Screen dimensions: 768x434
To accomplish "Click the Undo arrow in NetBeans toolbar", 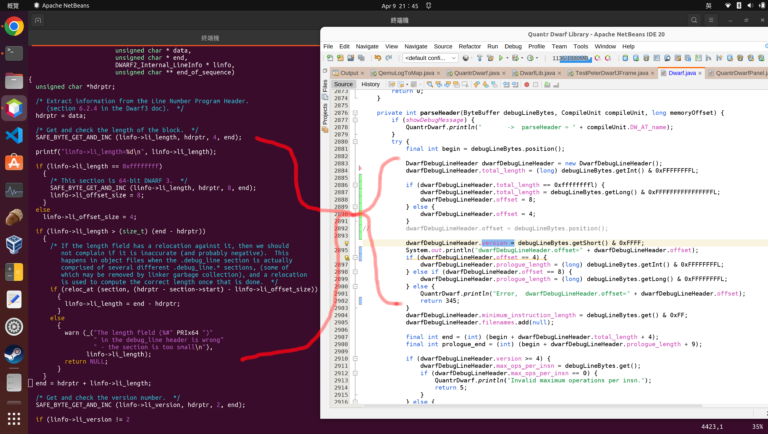I will [x=378, y=58].
